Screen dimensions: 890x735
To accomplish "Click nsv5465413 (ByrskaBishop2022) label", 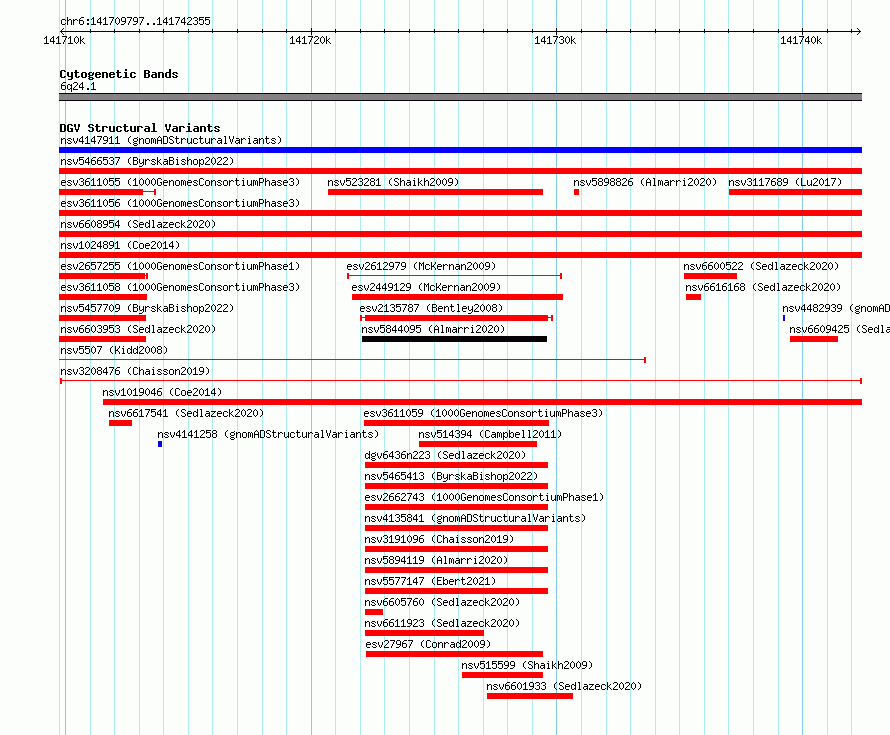I will 451,476.
